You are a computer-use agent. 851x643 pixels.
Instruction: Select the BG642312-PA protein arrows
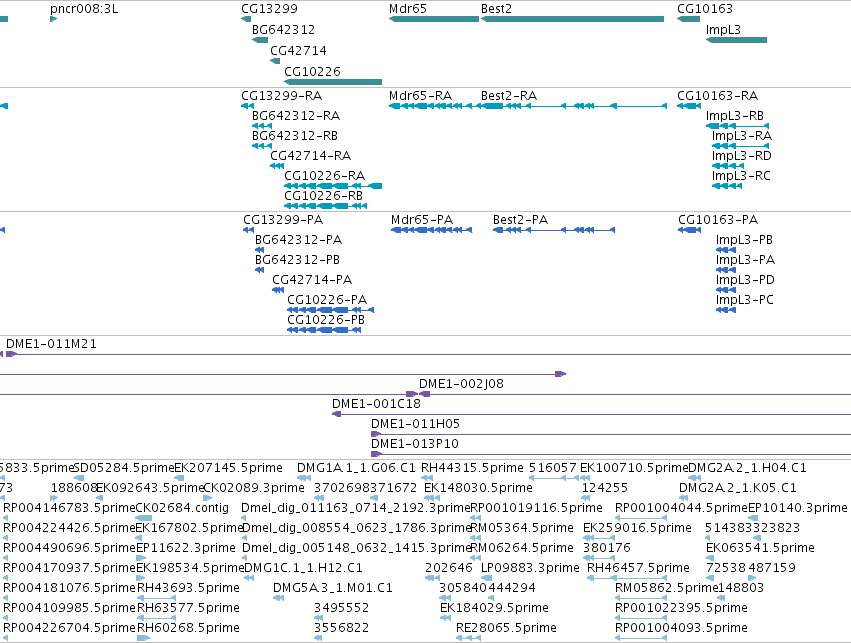(259, 250)
